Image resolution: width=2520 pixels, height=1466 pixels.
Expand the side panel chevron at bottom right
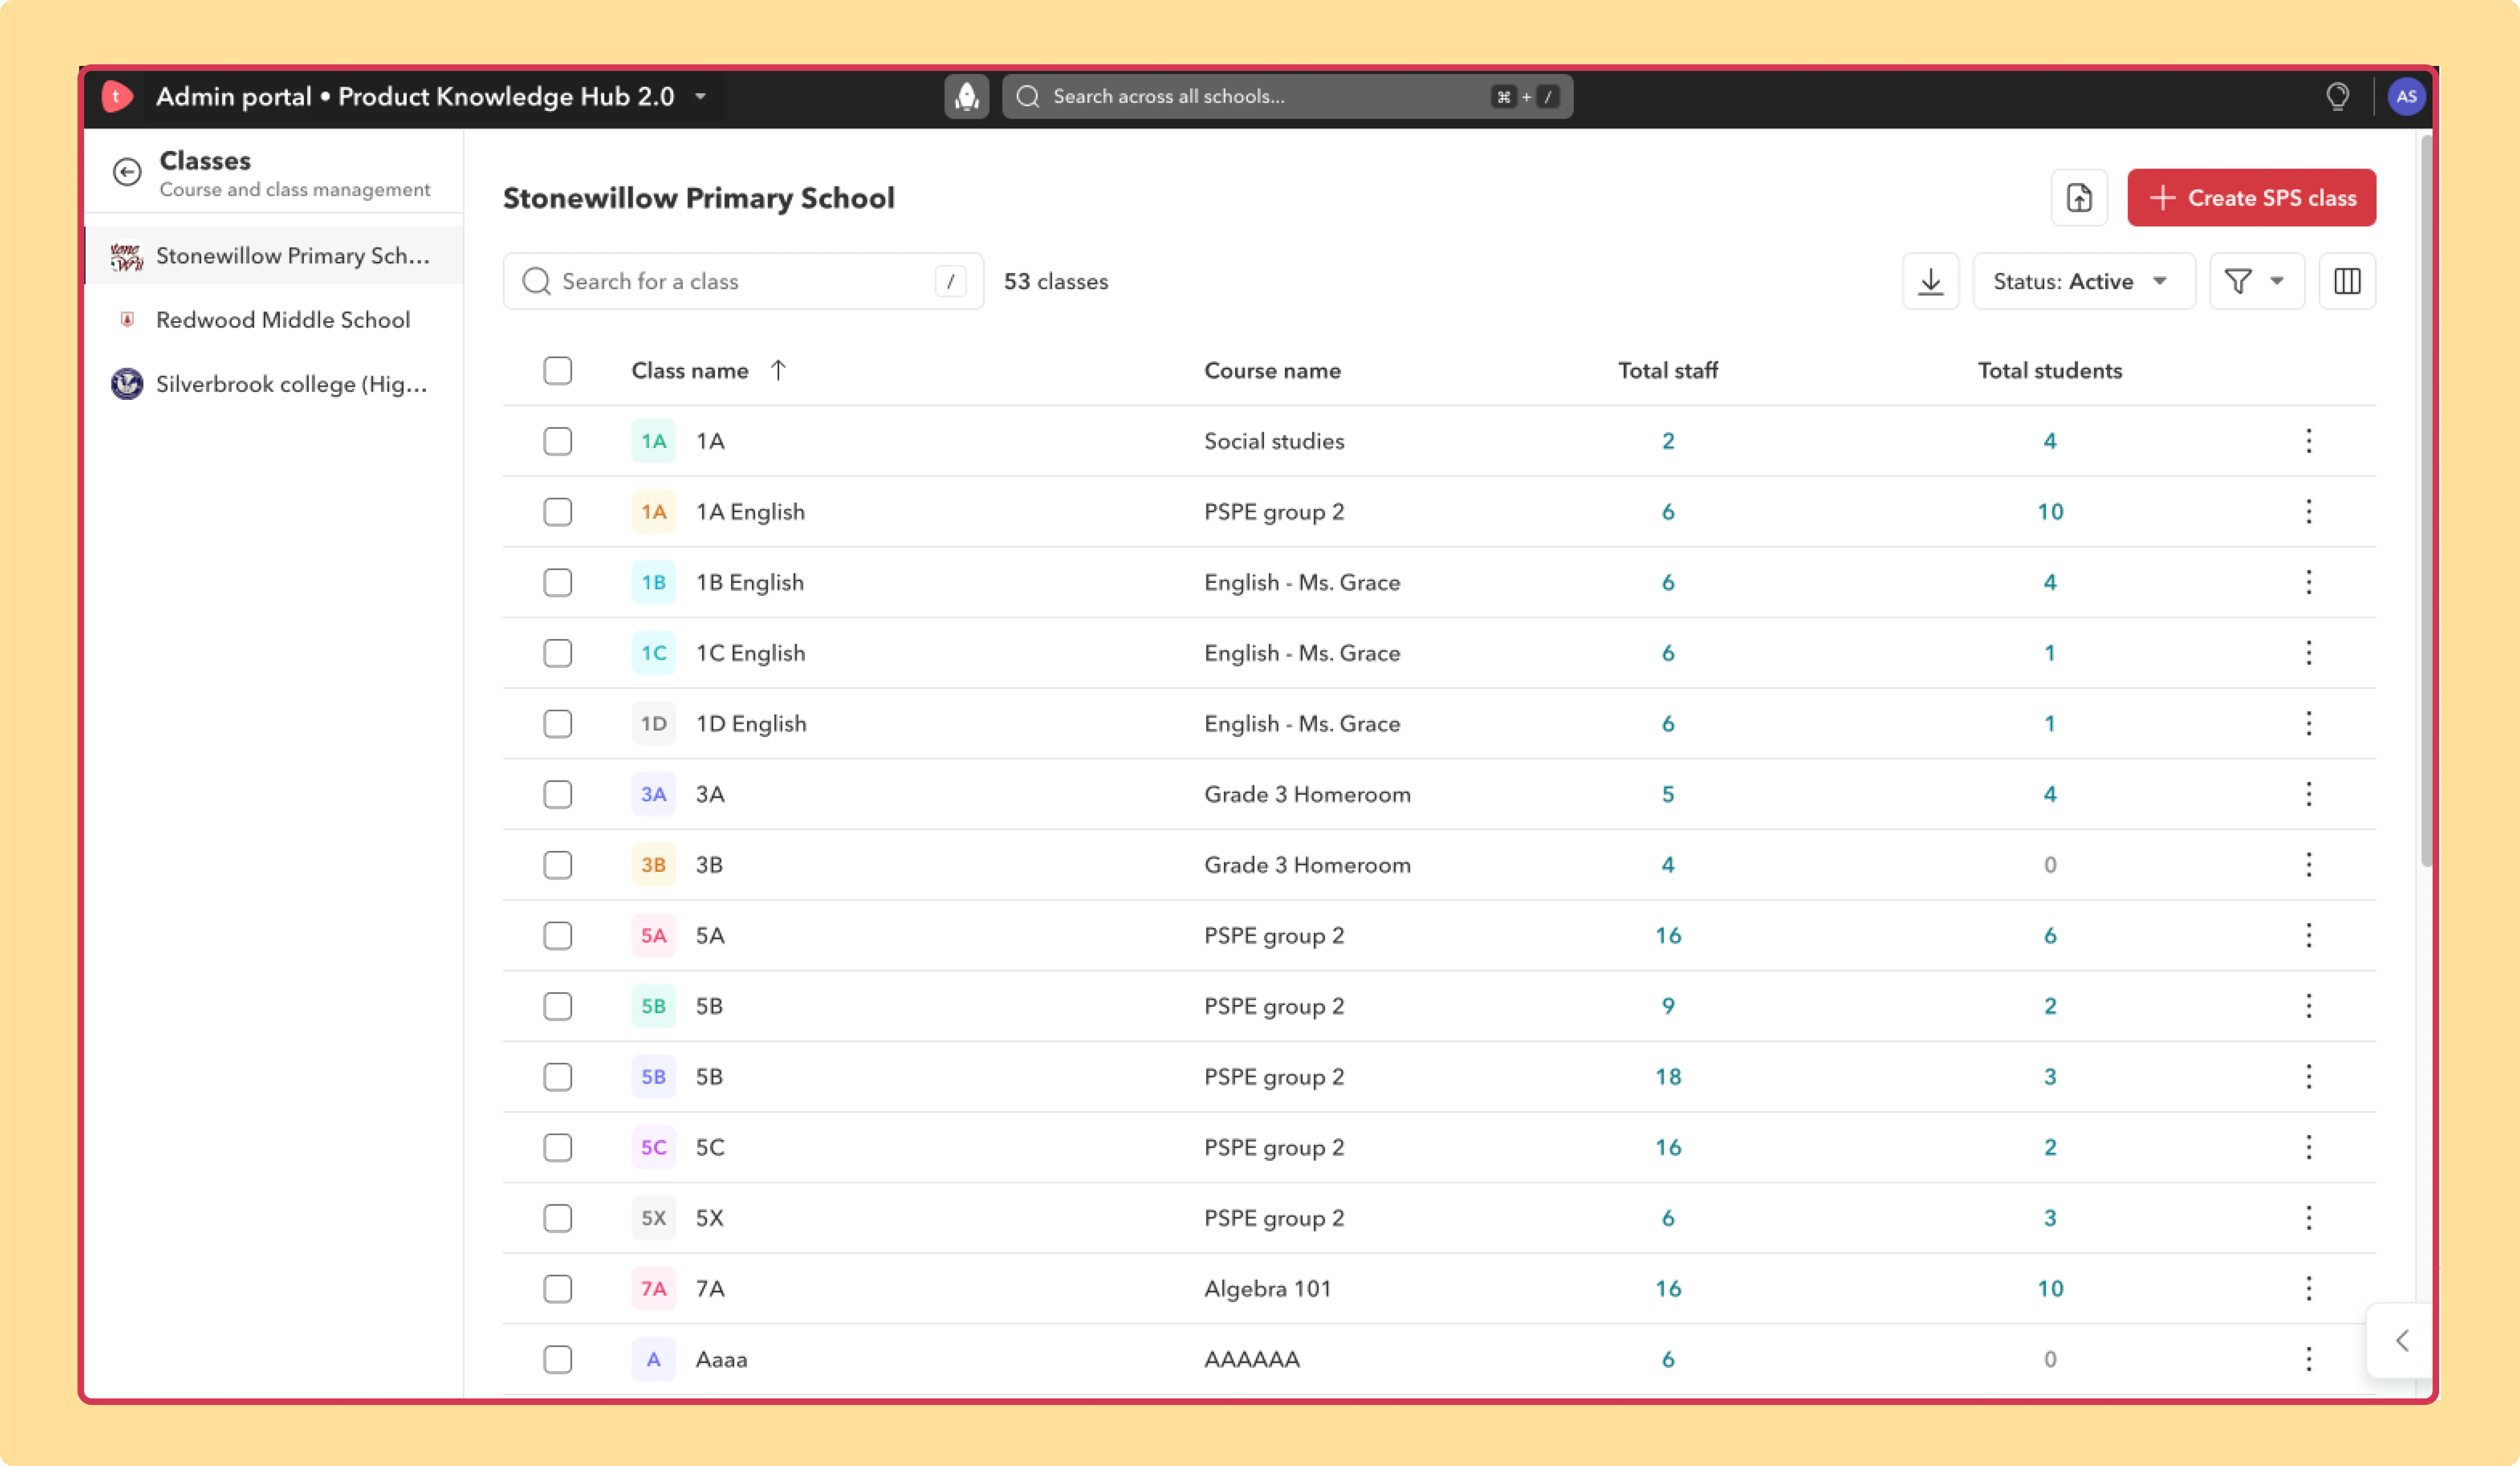[x=2401, y=1341]
